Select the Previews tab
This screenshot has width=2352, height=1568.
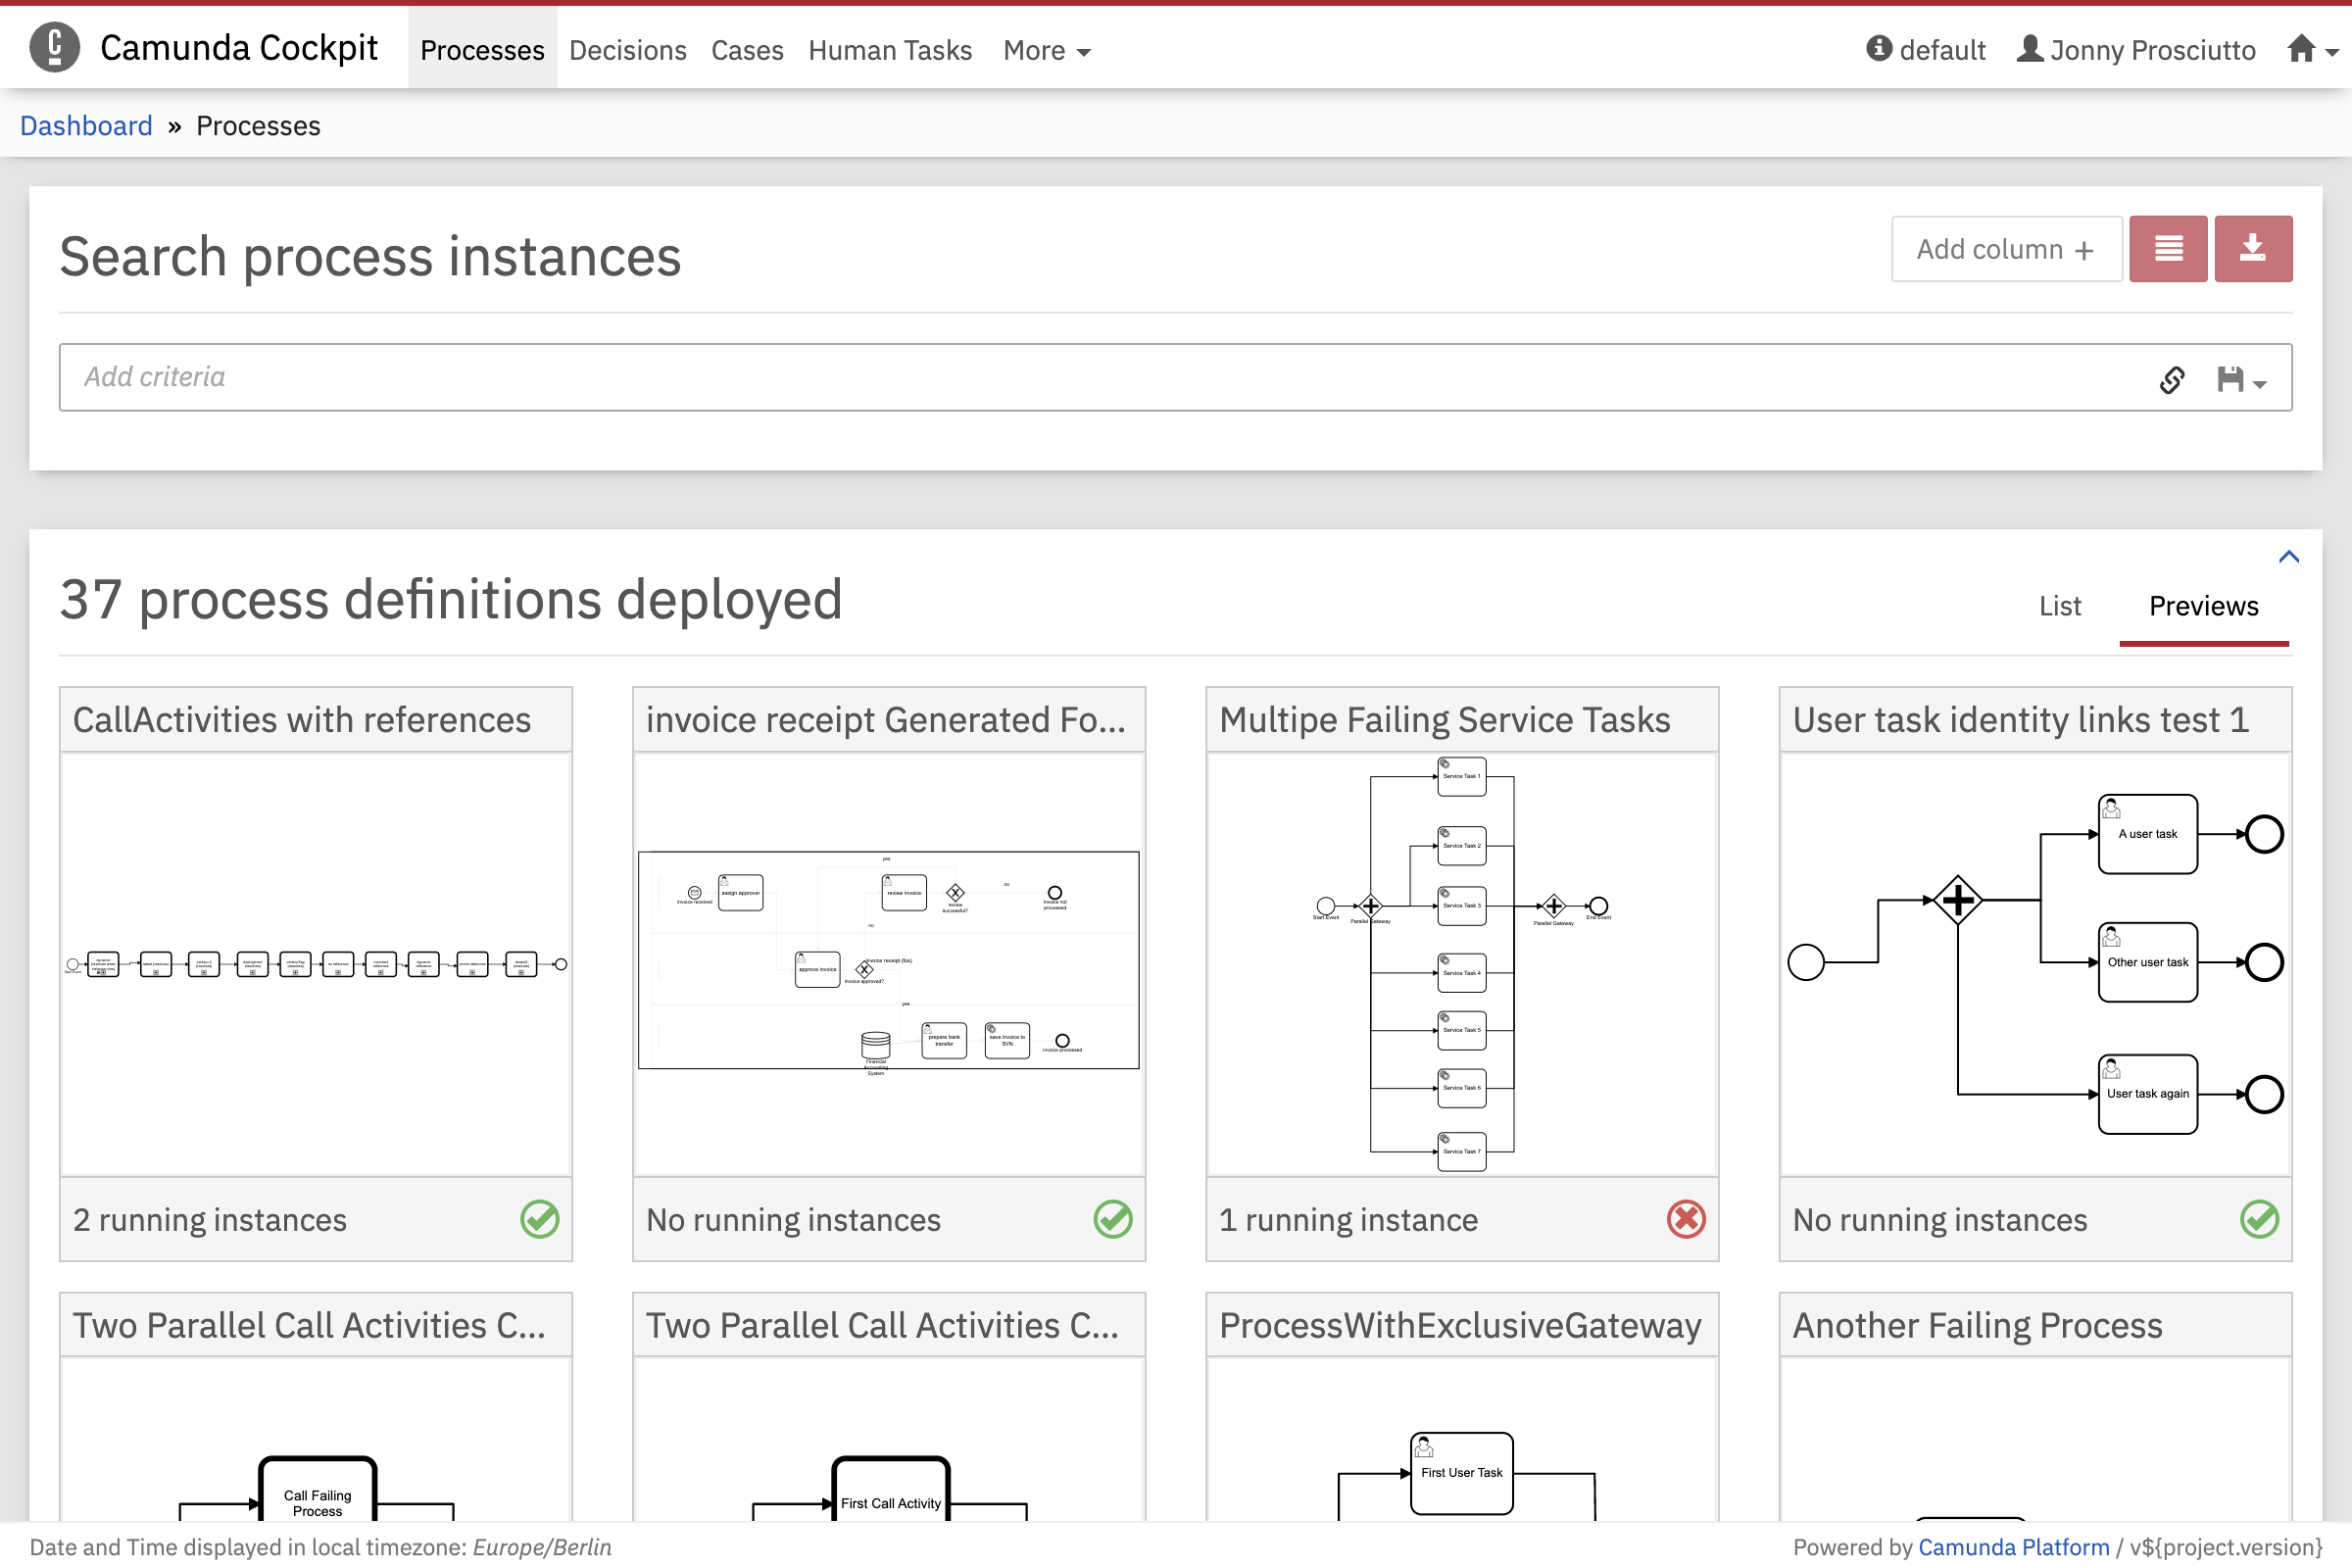tap(2203, 606)
